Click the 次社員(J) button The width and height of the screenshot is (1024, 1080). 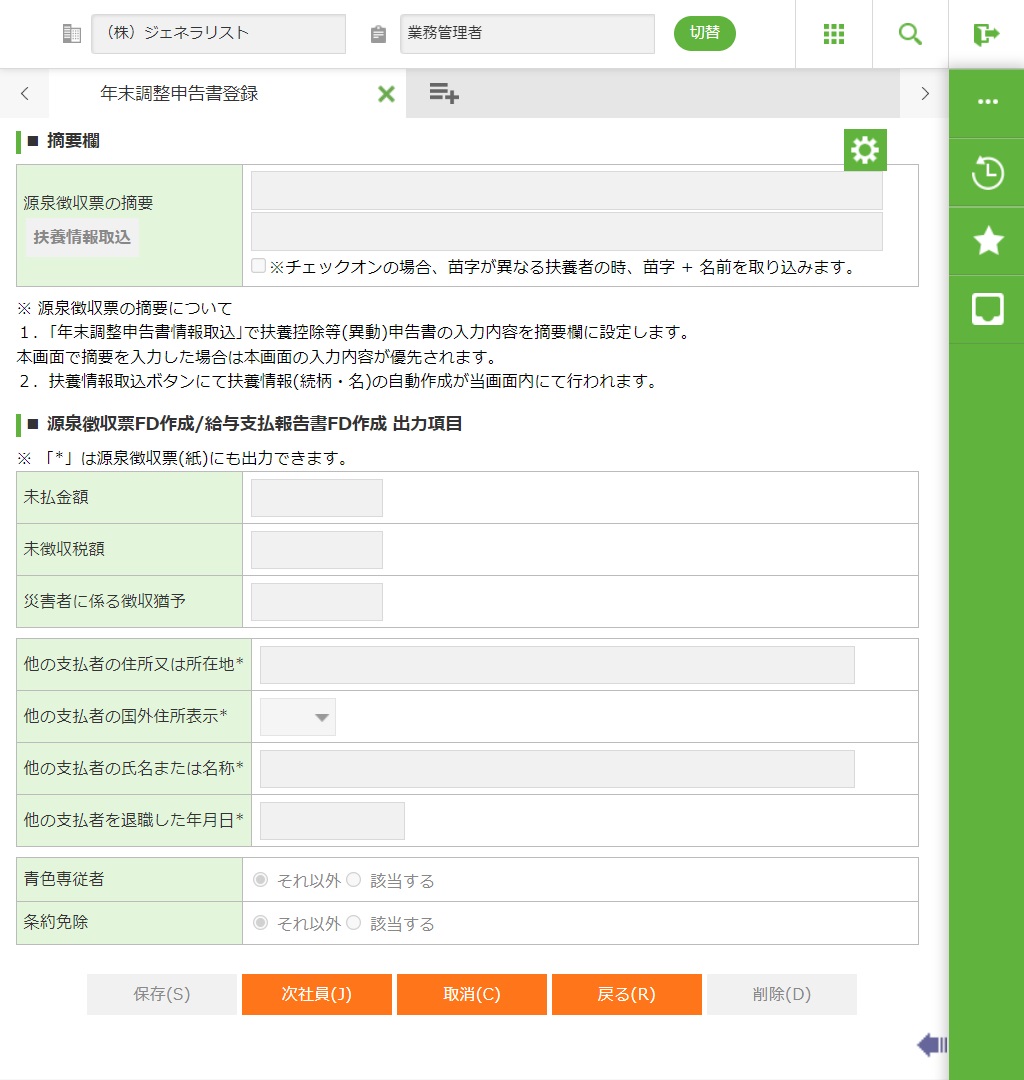coord(316,994)
